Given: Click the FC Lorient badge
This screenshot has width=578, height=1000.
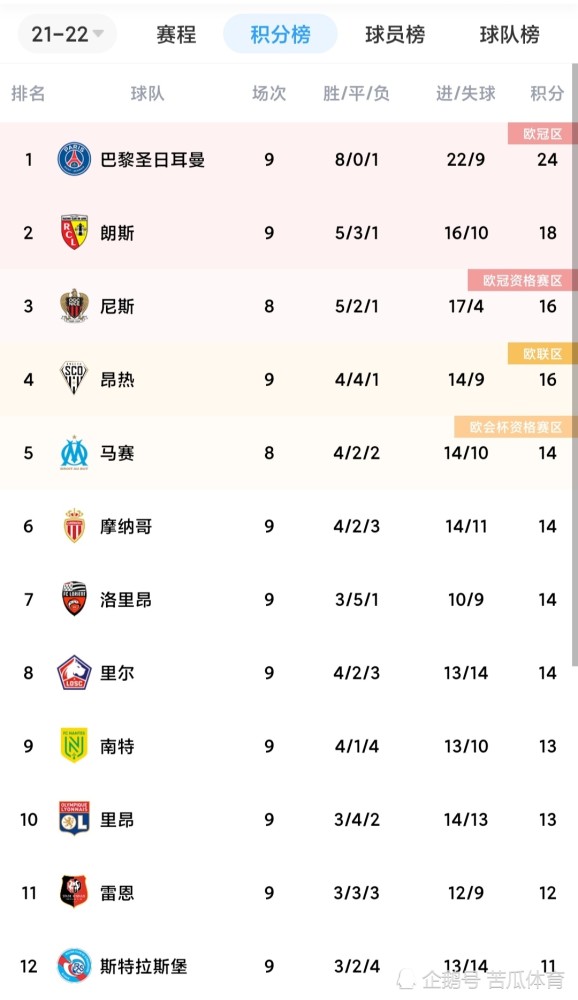Looking at the screenshot, I should pos(74,599).
